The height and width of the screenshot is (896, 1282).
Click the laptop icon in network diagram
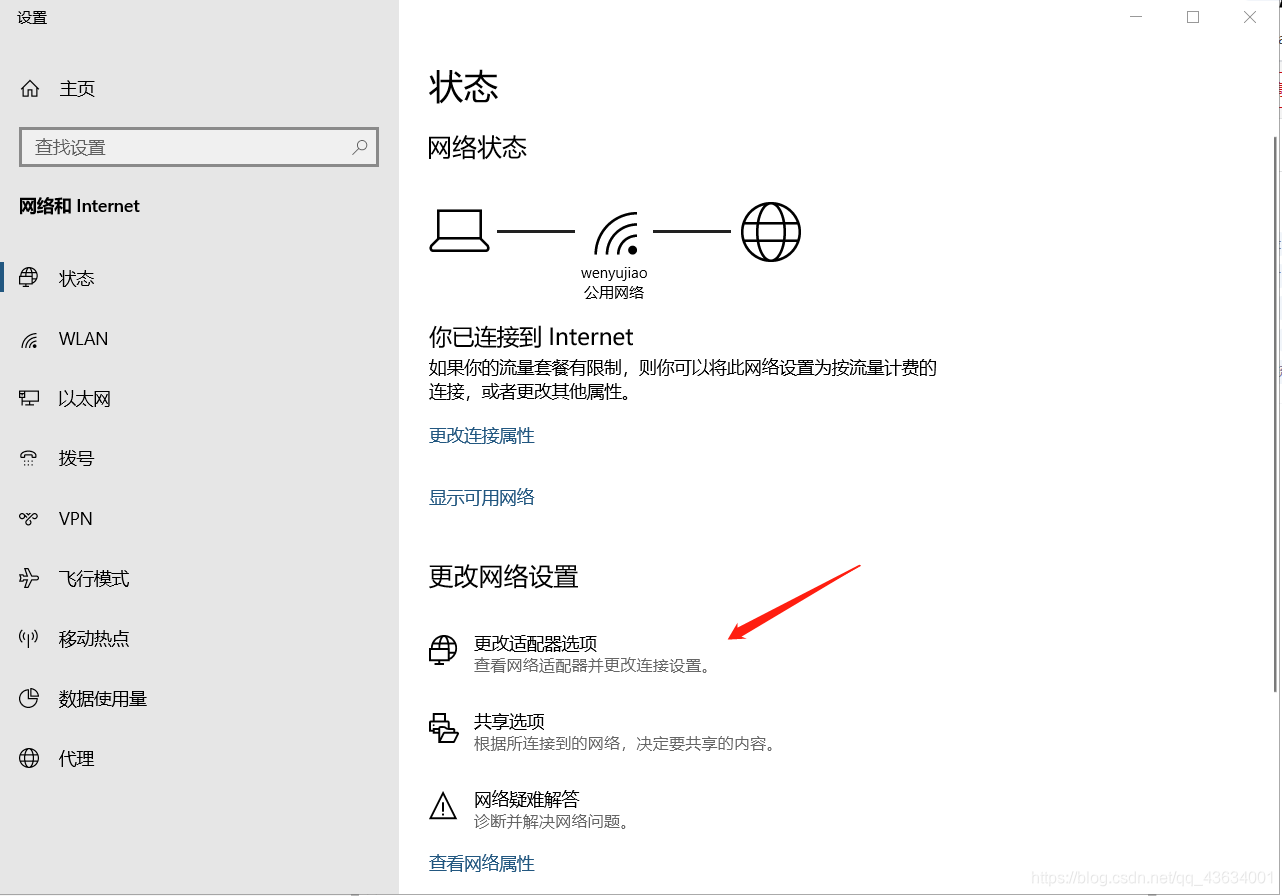point(459,231)
